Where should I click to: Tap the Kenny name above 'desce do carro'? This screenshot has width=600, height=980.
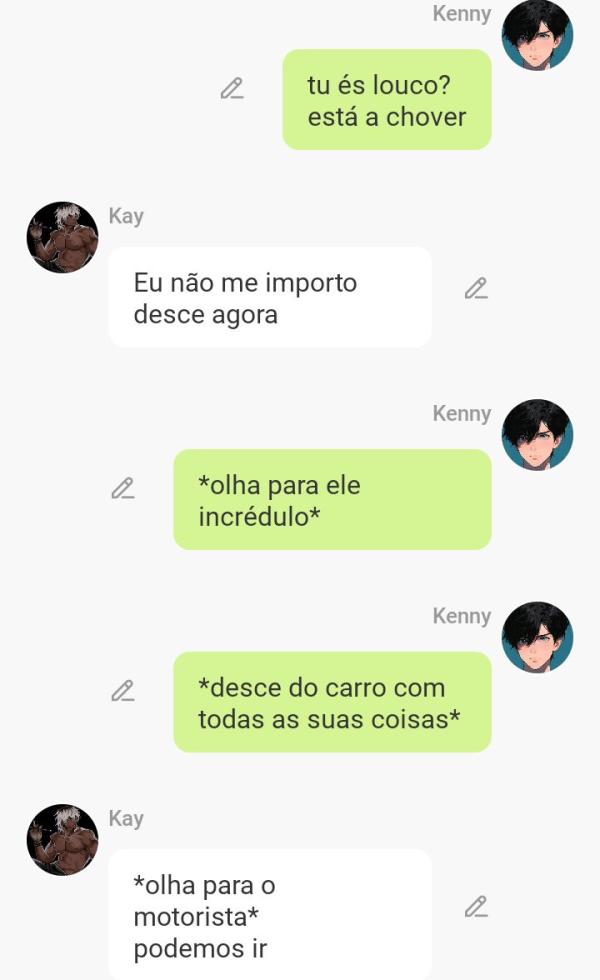coord(462,616)
